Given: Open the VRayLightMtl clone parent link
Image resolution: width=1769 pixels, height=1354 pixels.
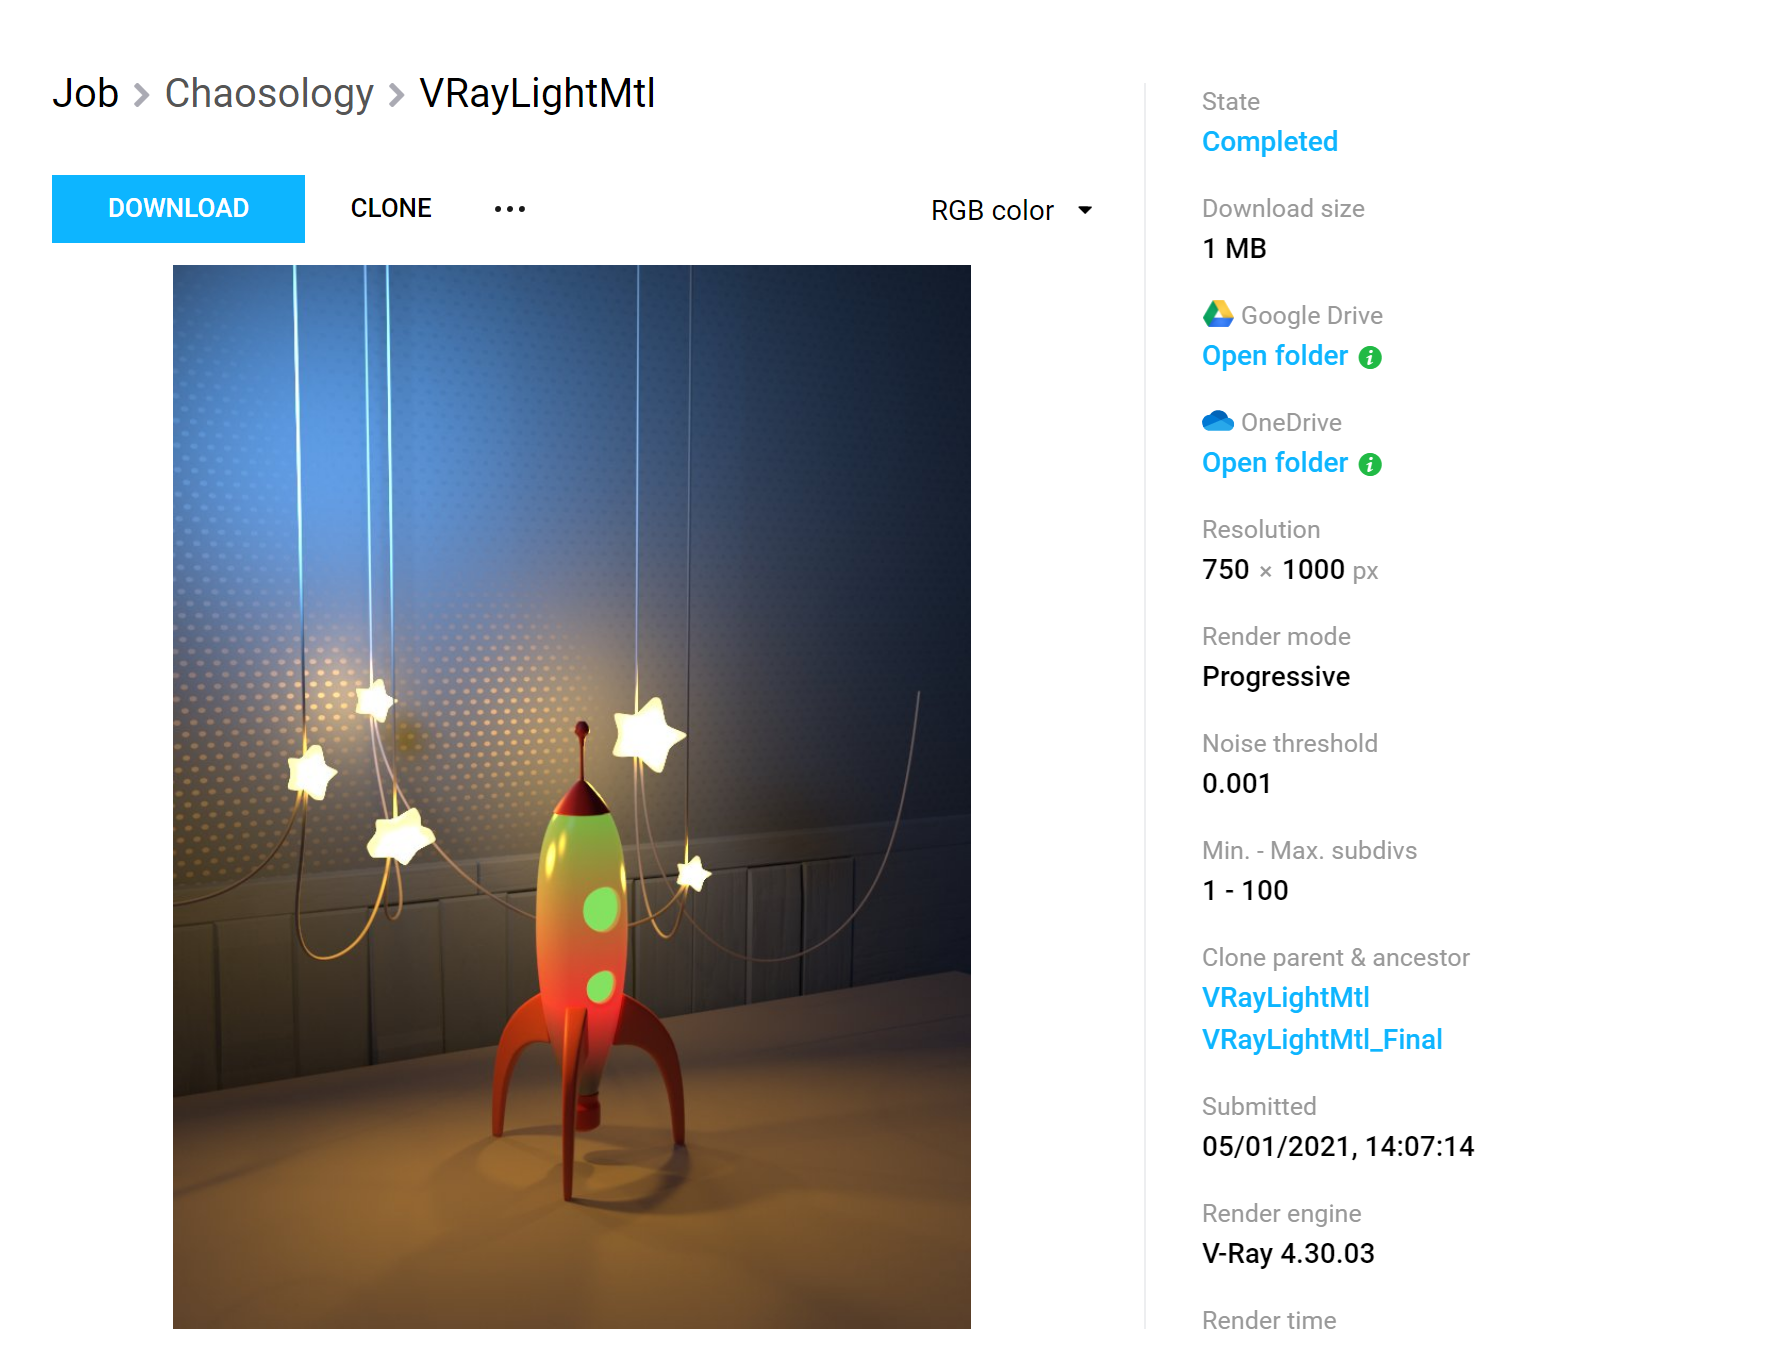Looking at the screenshot, I should click(1286, 998).
